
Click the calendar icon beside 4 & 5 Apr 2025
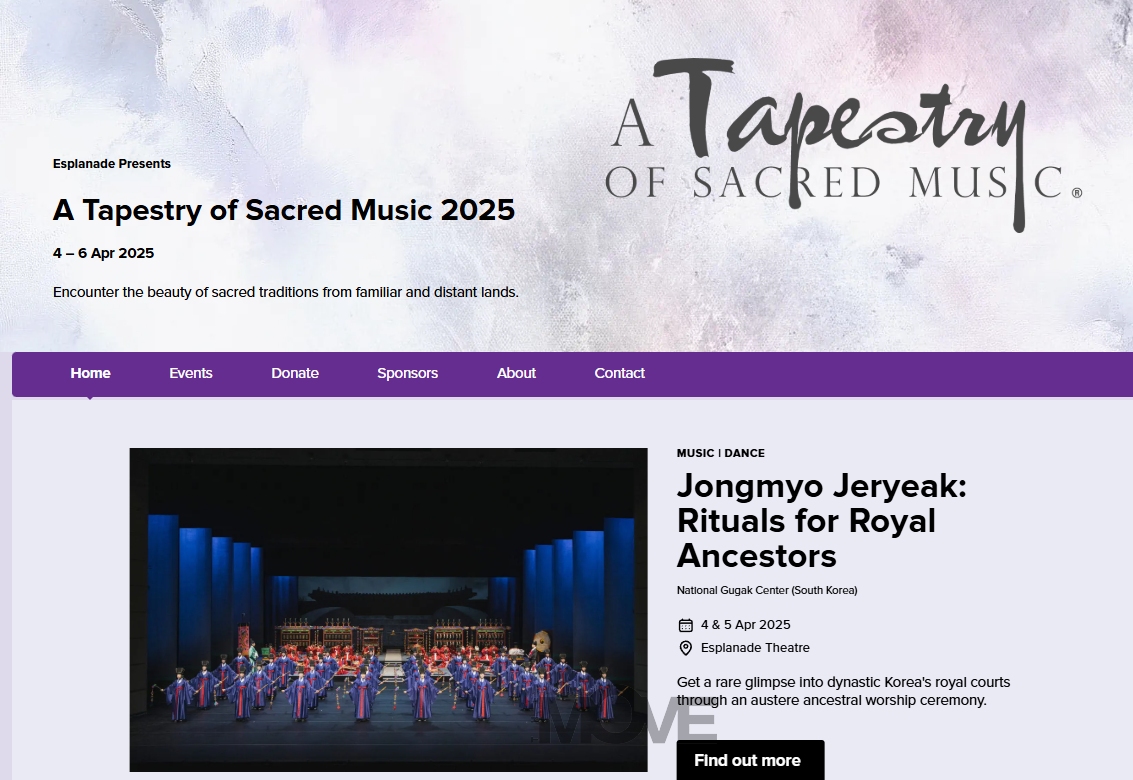coord(685,625)
